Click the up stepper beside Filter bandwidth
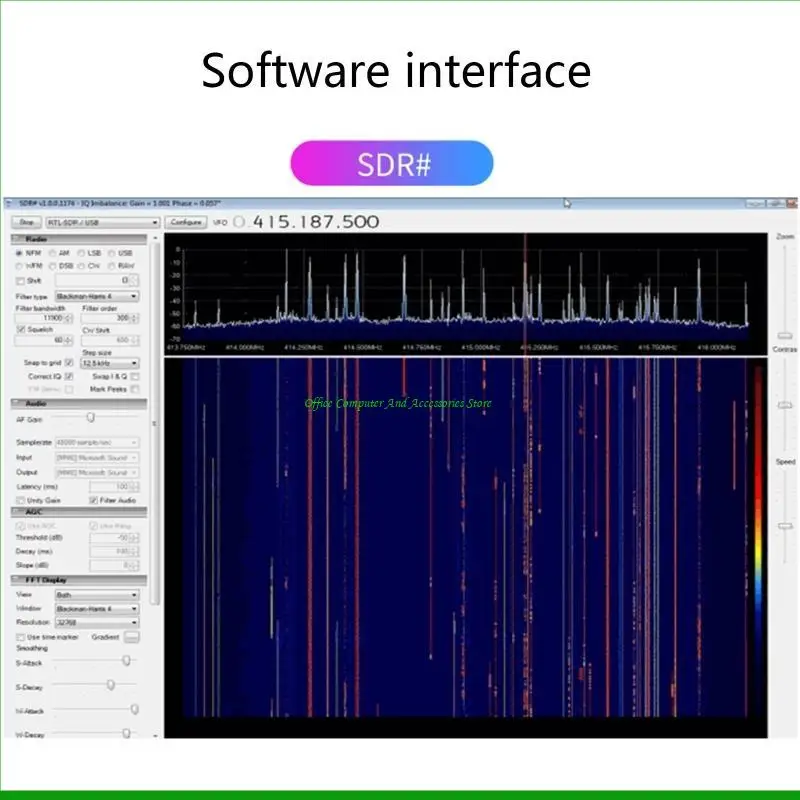 point(68,317)
